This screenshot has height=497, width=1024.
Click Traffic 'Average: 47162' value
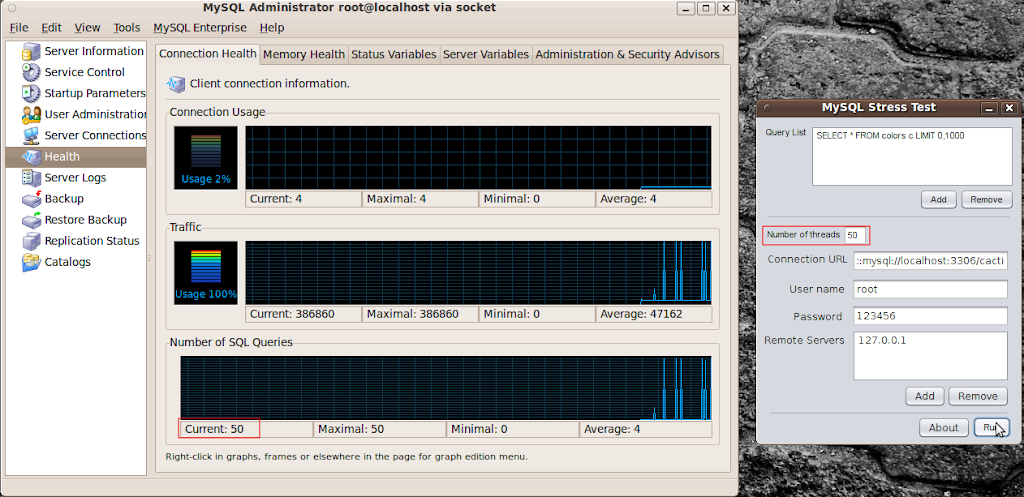click(x=654, y=314)
